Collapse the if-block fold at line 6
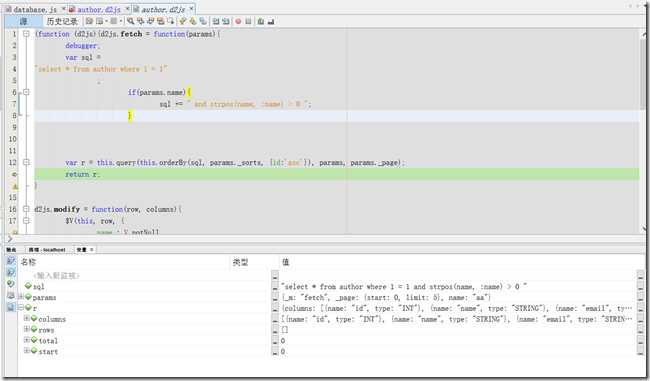The width and height of the screenshot is (650, 381). tap(26, 92)
